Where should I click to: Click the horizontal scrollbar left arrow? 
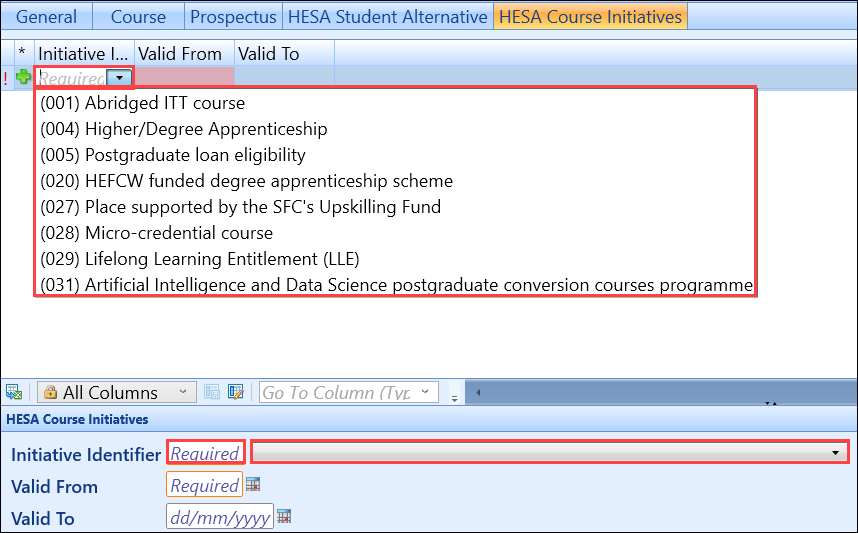[478, 392]
